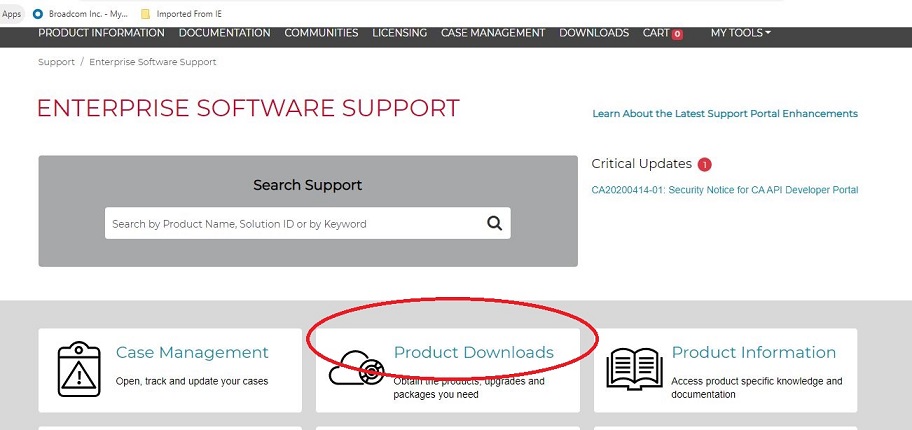Image resolution: width=912 pixels, height=430 pixels.
Task: Click the Case Management clipboard warning icon
Action: coord(79,369)
